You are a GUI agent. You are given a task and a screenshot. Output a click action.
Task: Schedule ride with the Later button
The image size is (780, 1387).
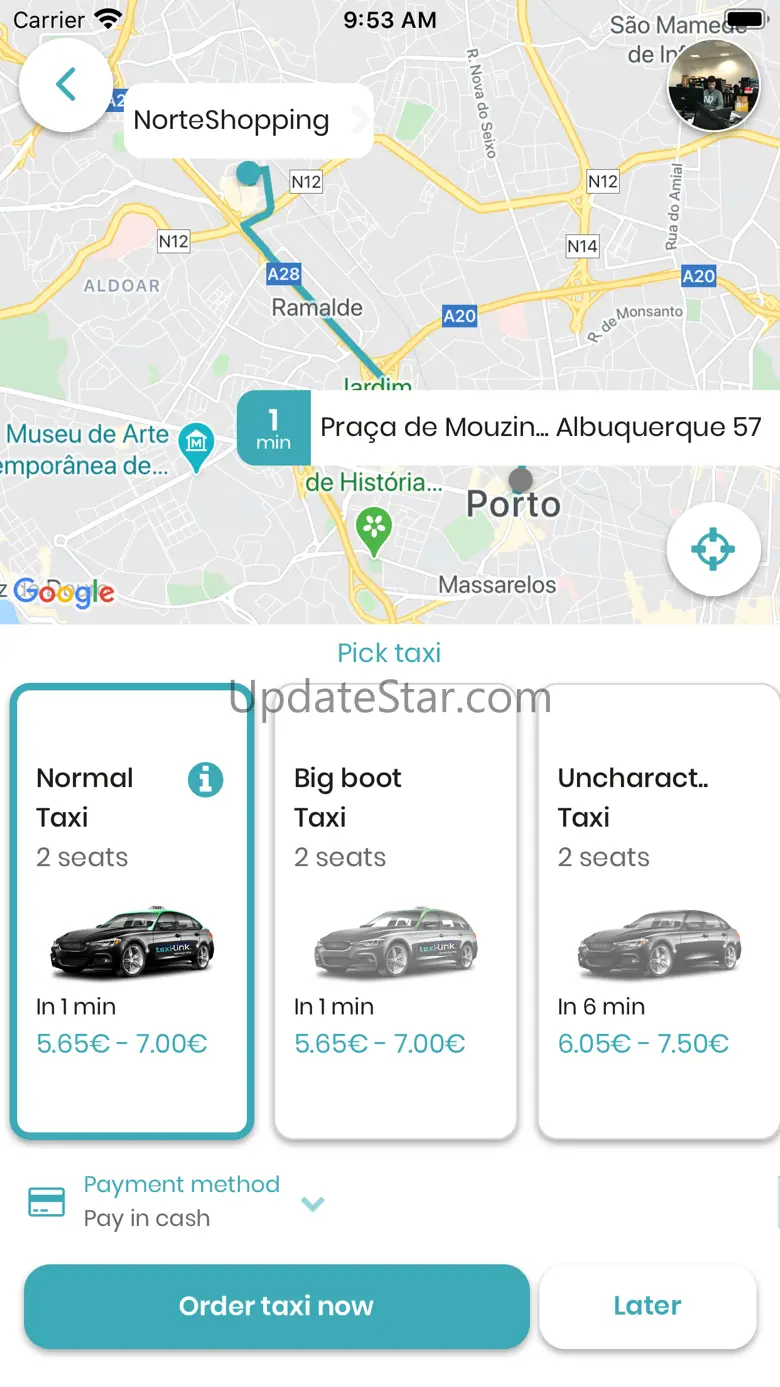point(647,1306)
